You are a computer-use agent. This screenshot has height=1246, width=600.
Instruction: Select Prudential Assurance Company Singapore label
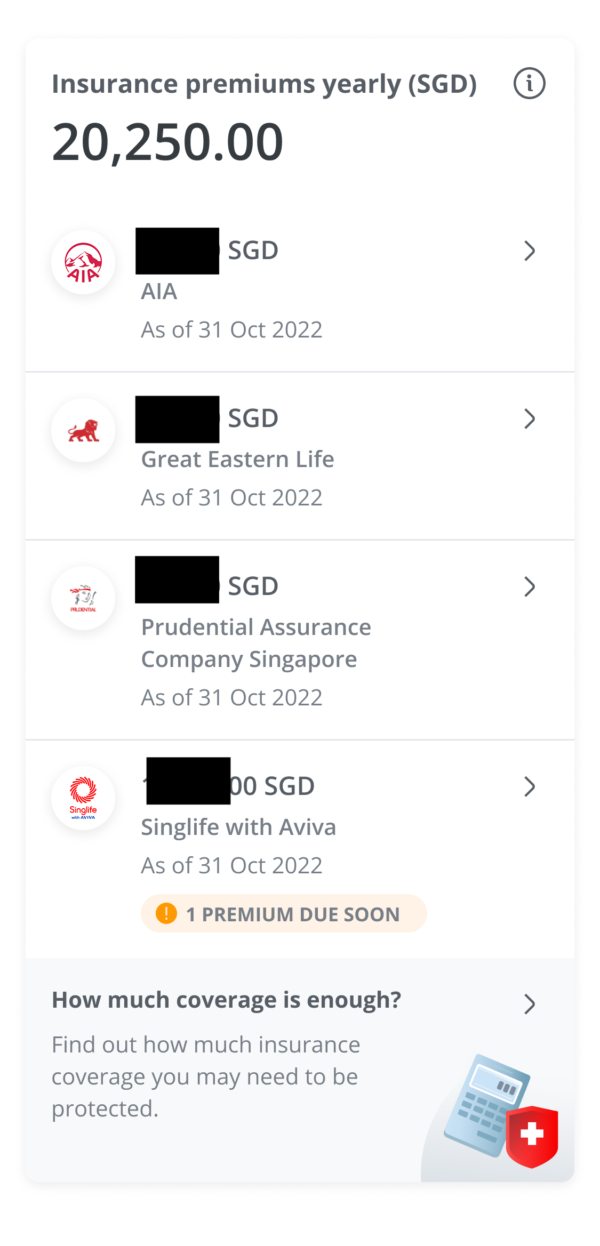pyautogui.click(x=255, y=643)
